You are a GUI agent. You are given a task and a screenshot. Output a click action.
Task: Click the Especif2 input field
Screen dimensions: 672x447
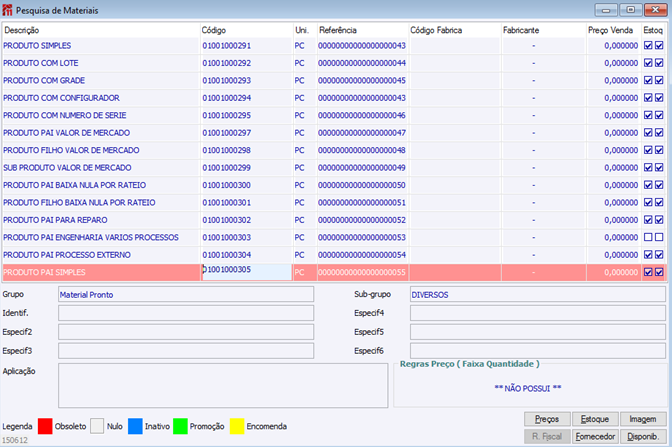click(186, 332)
